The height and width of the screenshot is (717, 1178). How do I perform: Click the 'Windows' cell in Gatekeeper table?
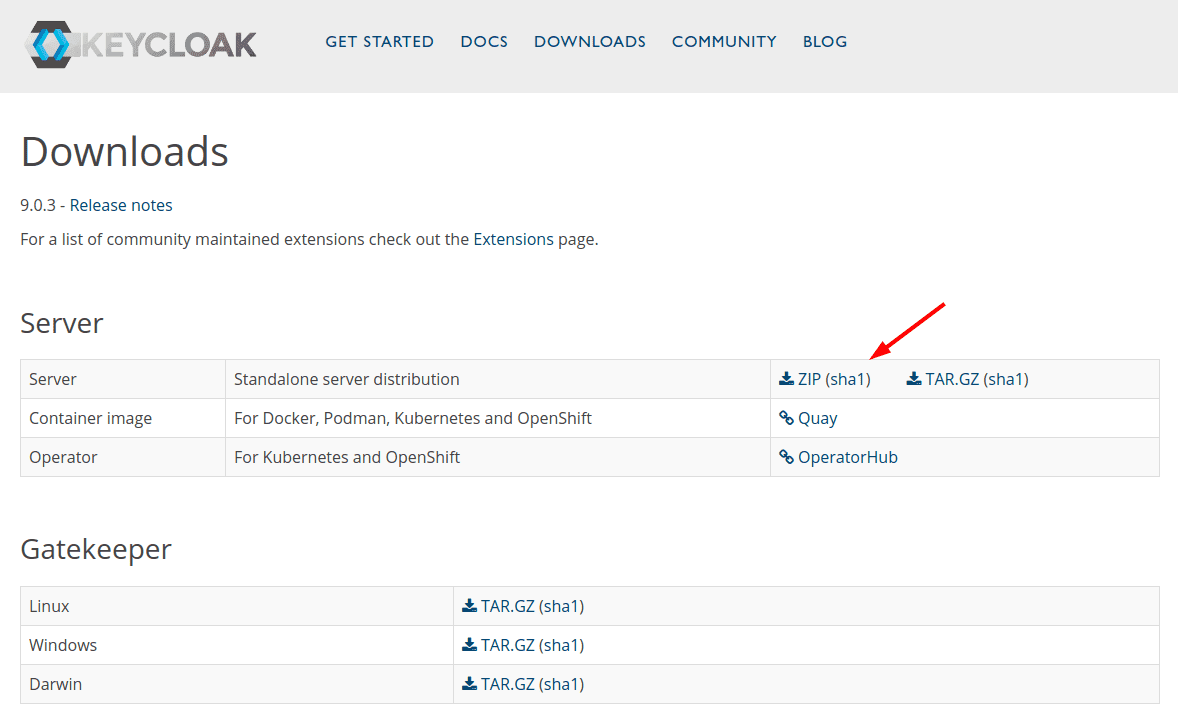point(237,645)
